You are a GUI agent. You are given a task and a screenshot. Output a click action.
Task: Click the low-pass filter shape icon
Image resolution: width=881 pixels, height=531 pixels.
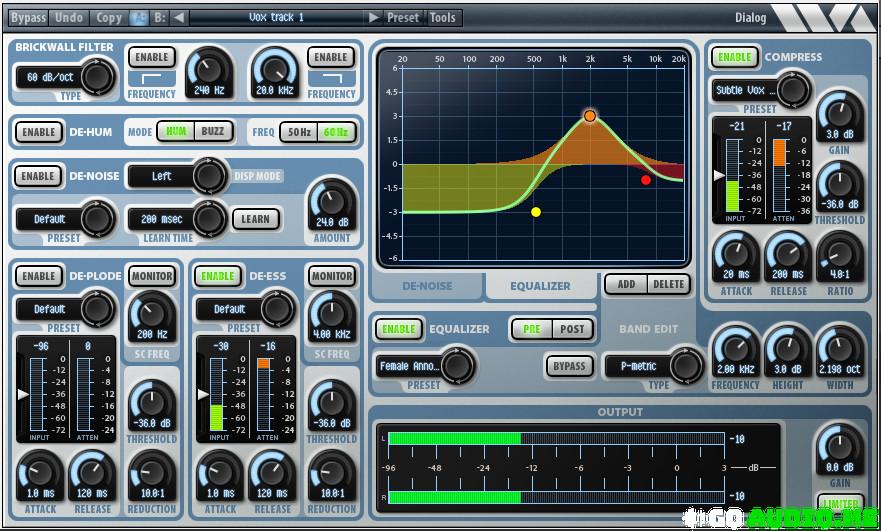(331, 78)
